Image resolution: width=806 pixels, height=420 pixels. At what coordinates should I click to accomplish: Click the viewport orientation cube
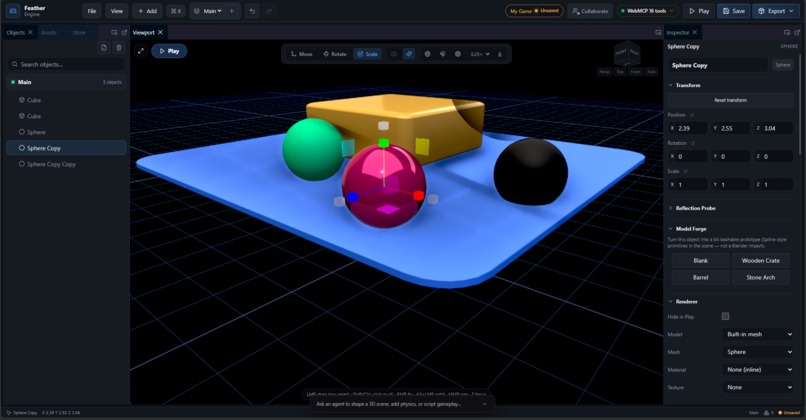click(x=627, y=53)
